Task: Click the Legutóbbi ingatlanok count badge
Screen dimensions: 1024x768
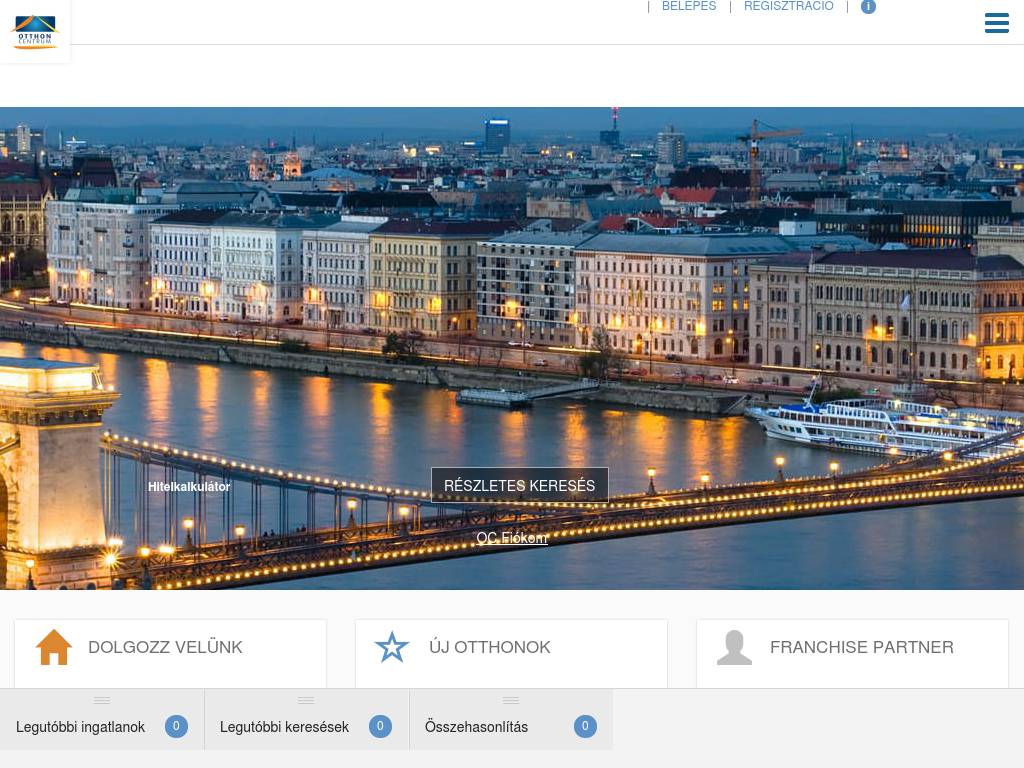Action: [176, 727]
